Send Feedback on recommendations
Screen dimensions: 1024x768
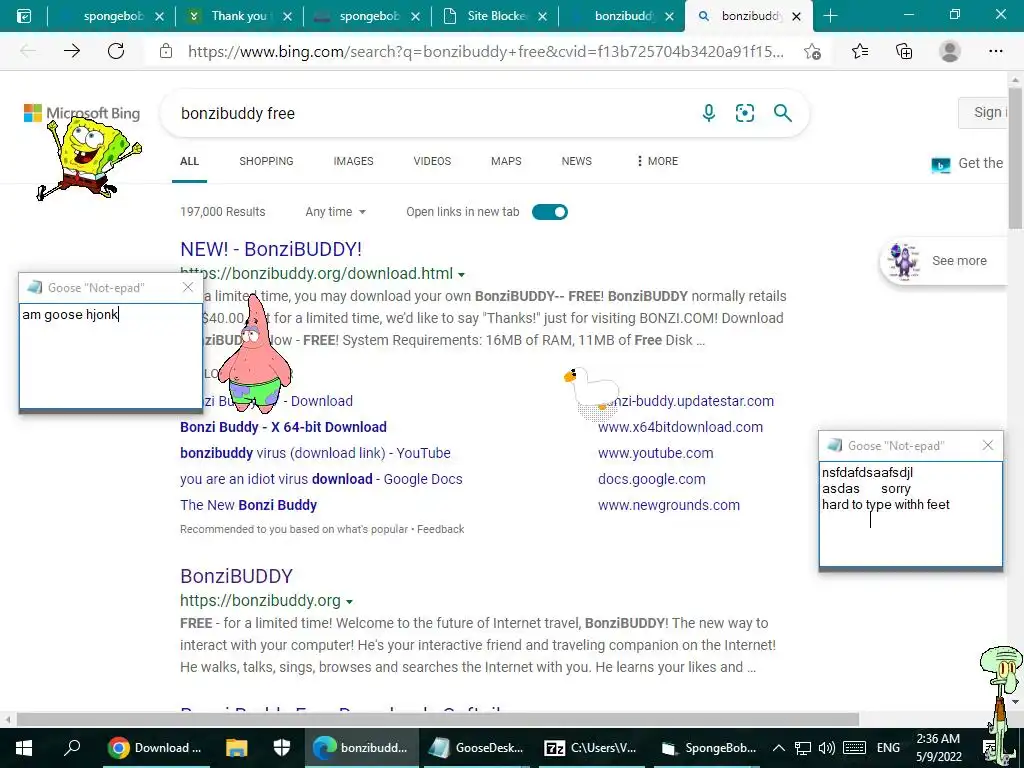pos(441,529)
